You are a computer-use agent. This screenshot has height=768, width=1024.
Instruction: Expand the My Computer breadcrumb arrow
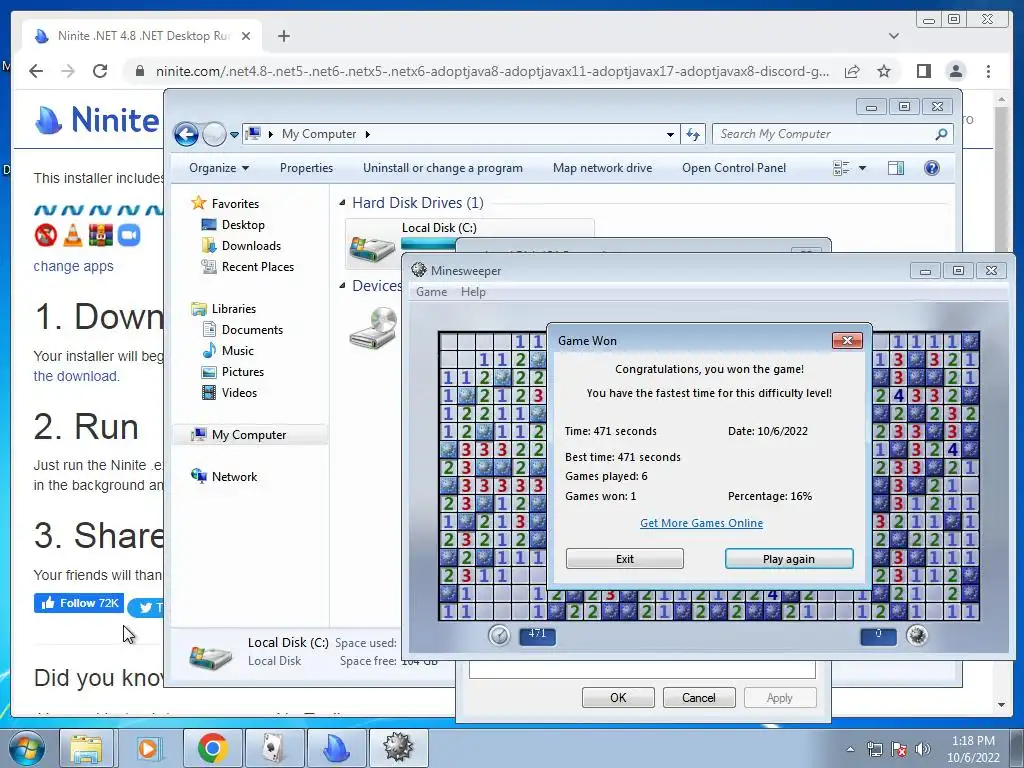coord(368,134)
